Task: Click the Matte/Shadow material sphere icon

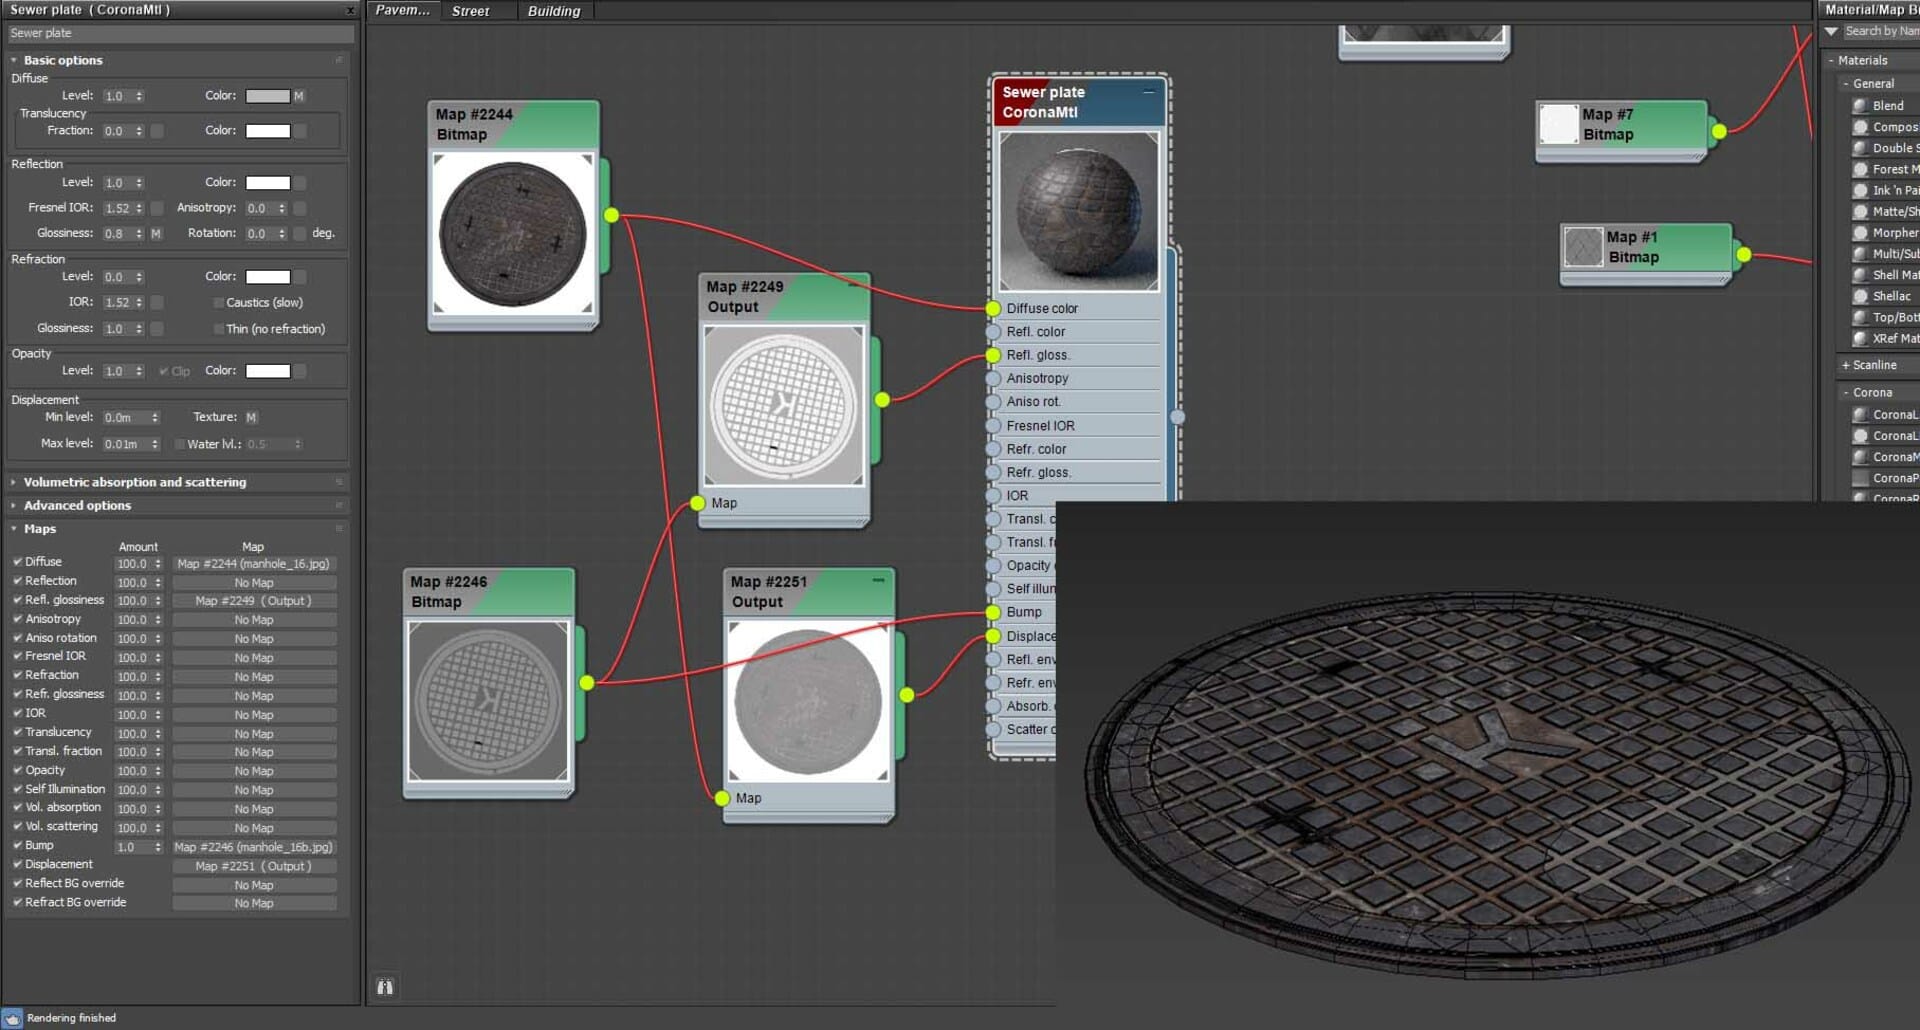Action: (1860, 211)
